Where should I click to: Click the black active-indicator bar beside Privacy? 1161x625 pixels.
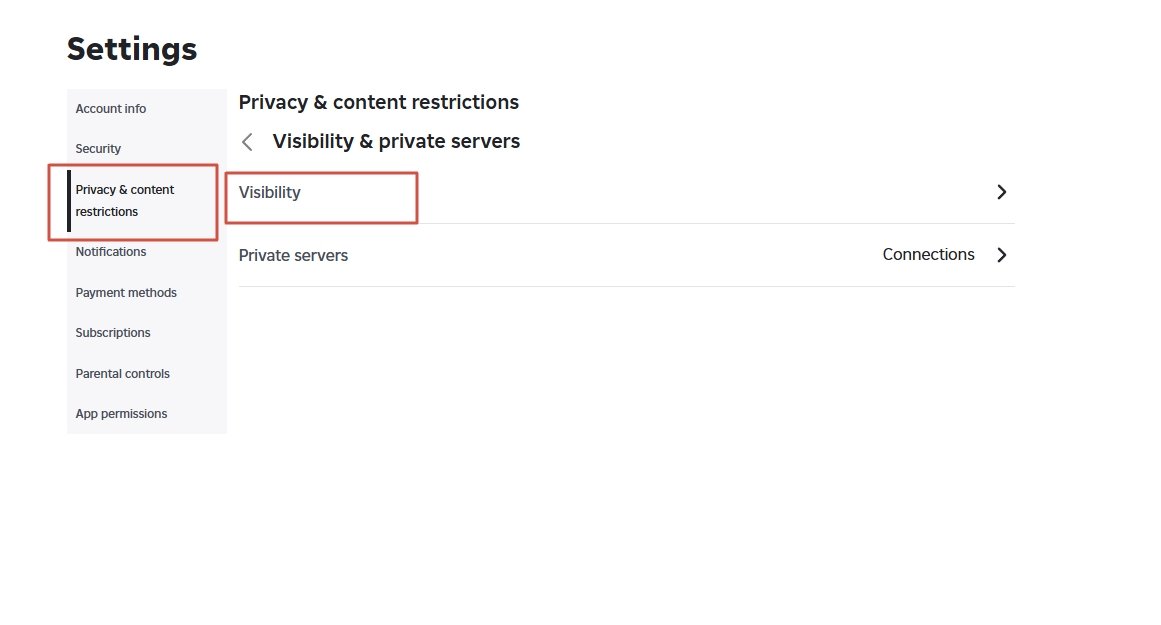69,201
